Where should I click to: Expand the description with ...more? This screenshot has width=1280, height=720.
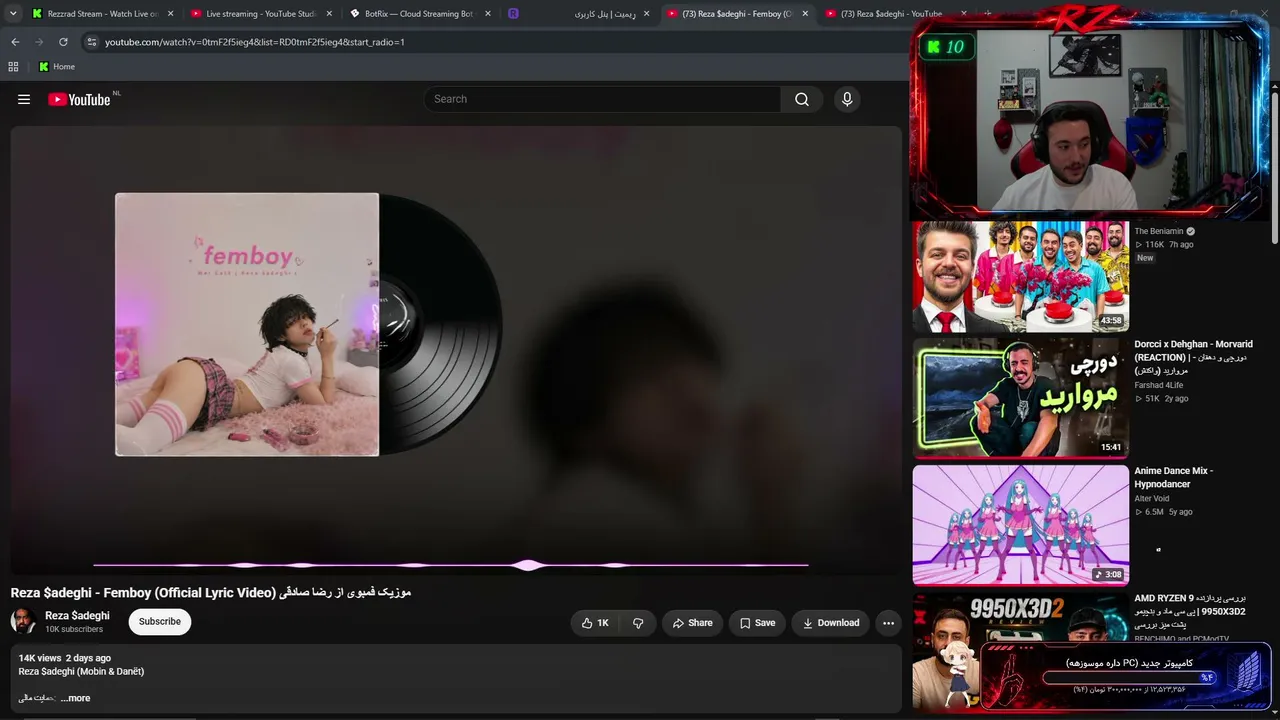point(75,698)
